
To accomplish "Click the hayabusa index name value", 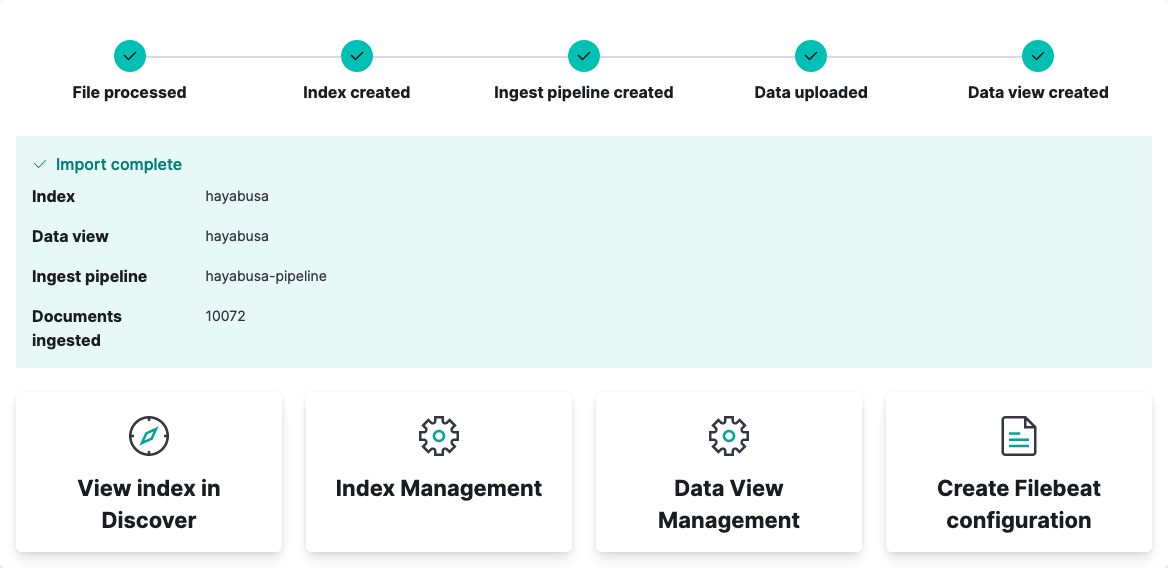I will (237, 197).
